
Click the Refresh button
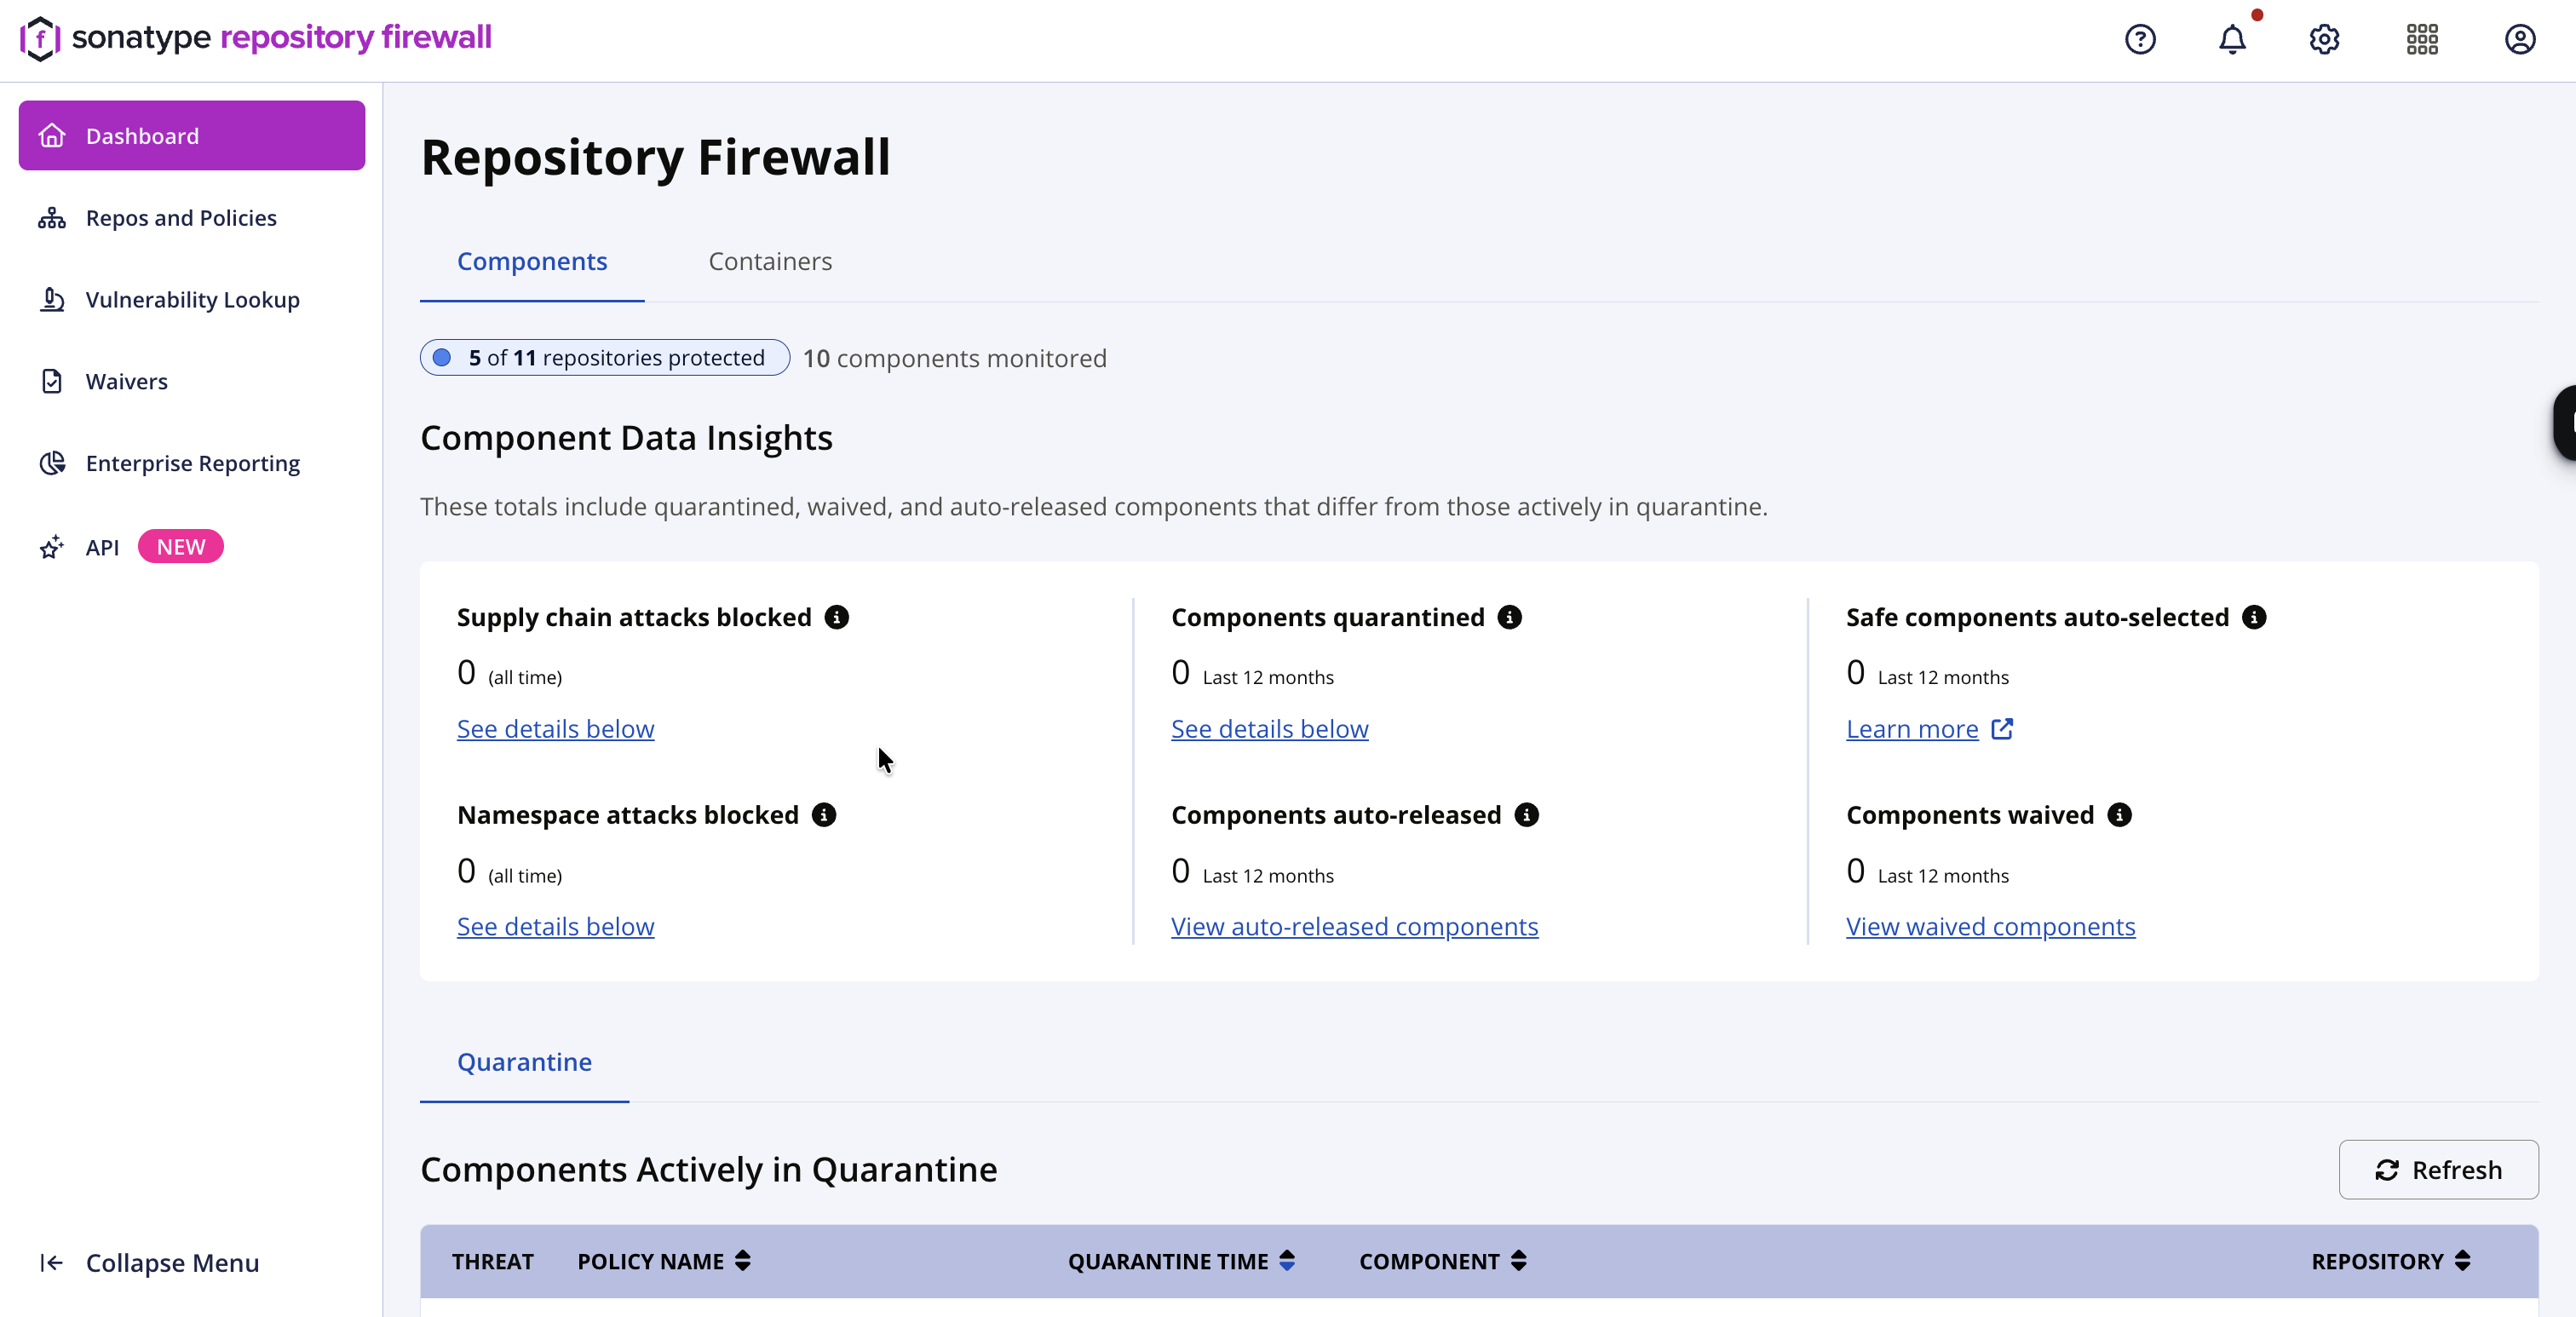tap(2438, 1170)
